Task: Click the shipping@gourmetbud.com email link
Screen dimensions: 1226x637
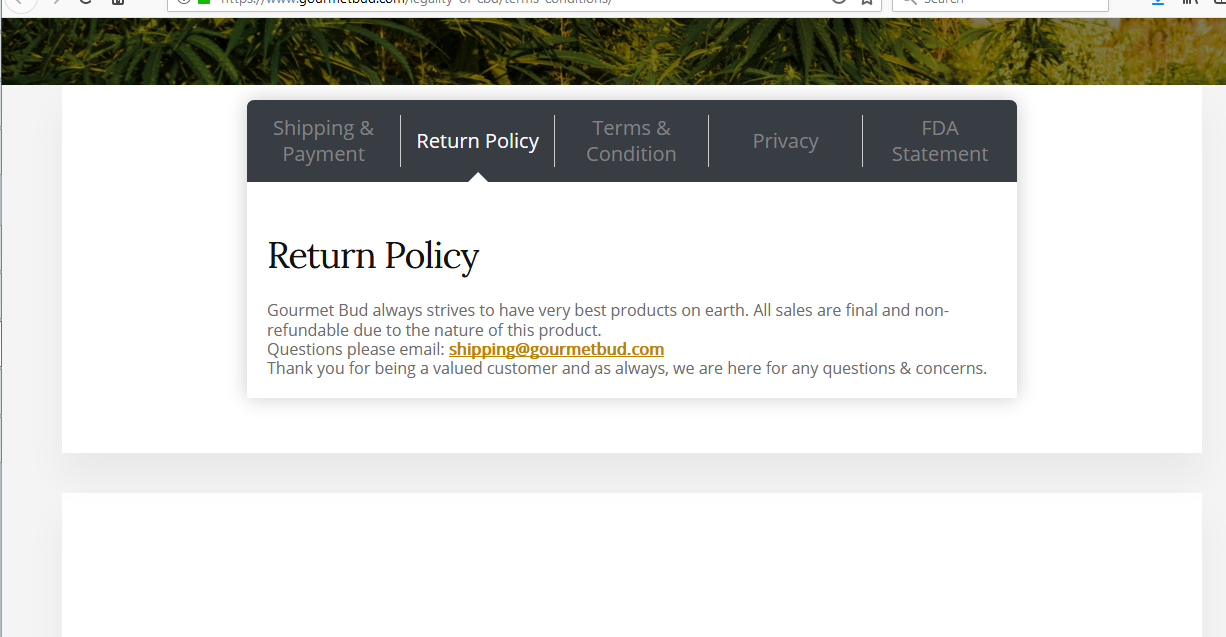Action: (556, 349)
